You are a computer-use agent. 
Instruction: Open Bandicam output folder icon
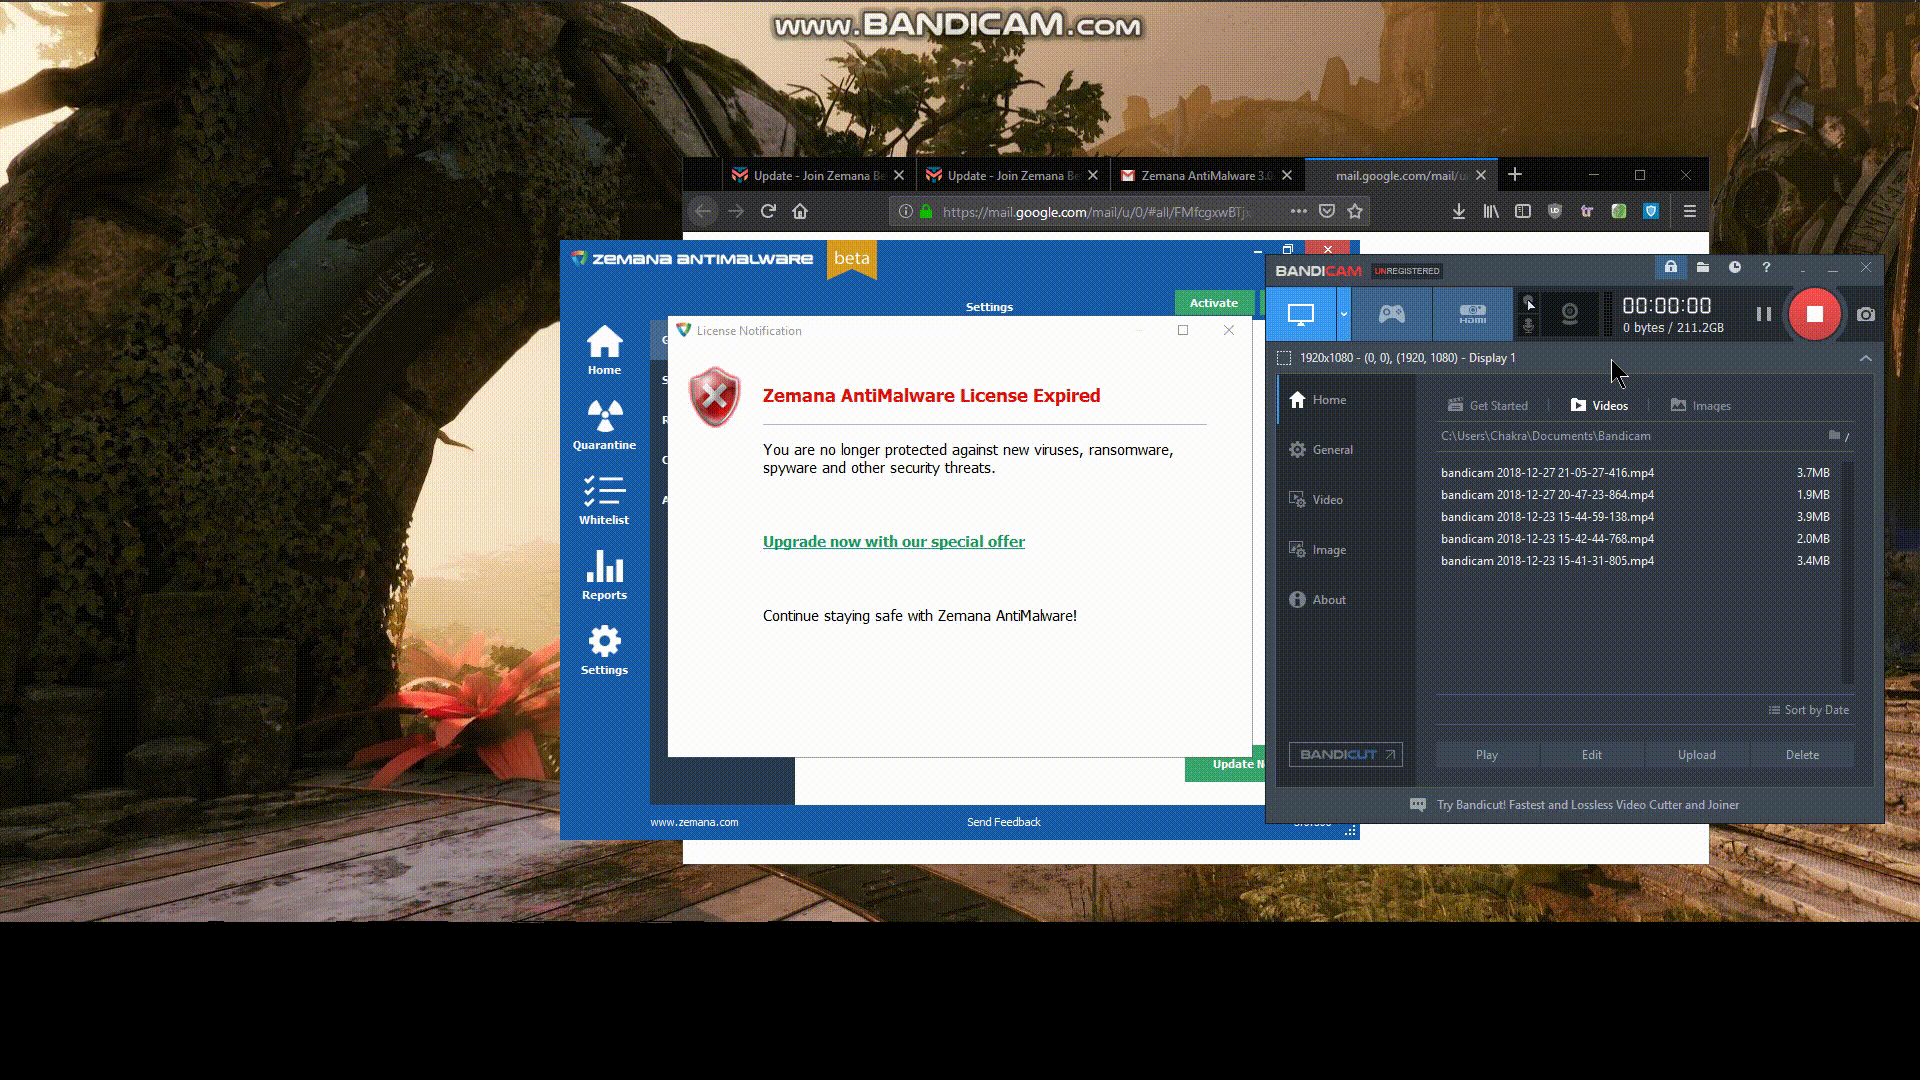(x=1703, y=268)
